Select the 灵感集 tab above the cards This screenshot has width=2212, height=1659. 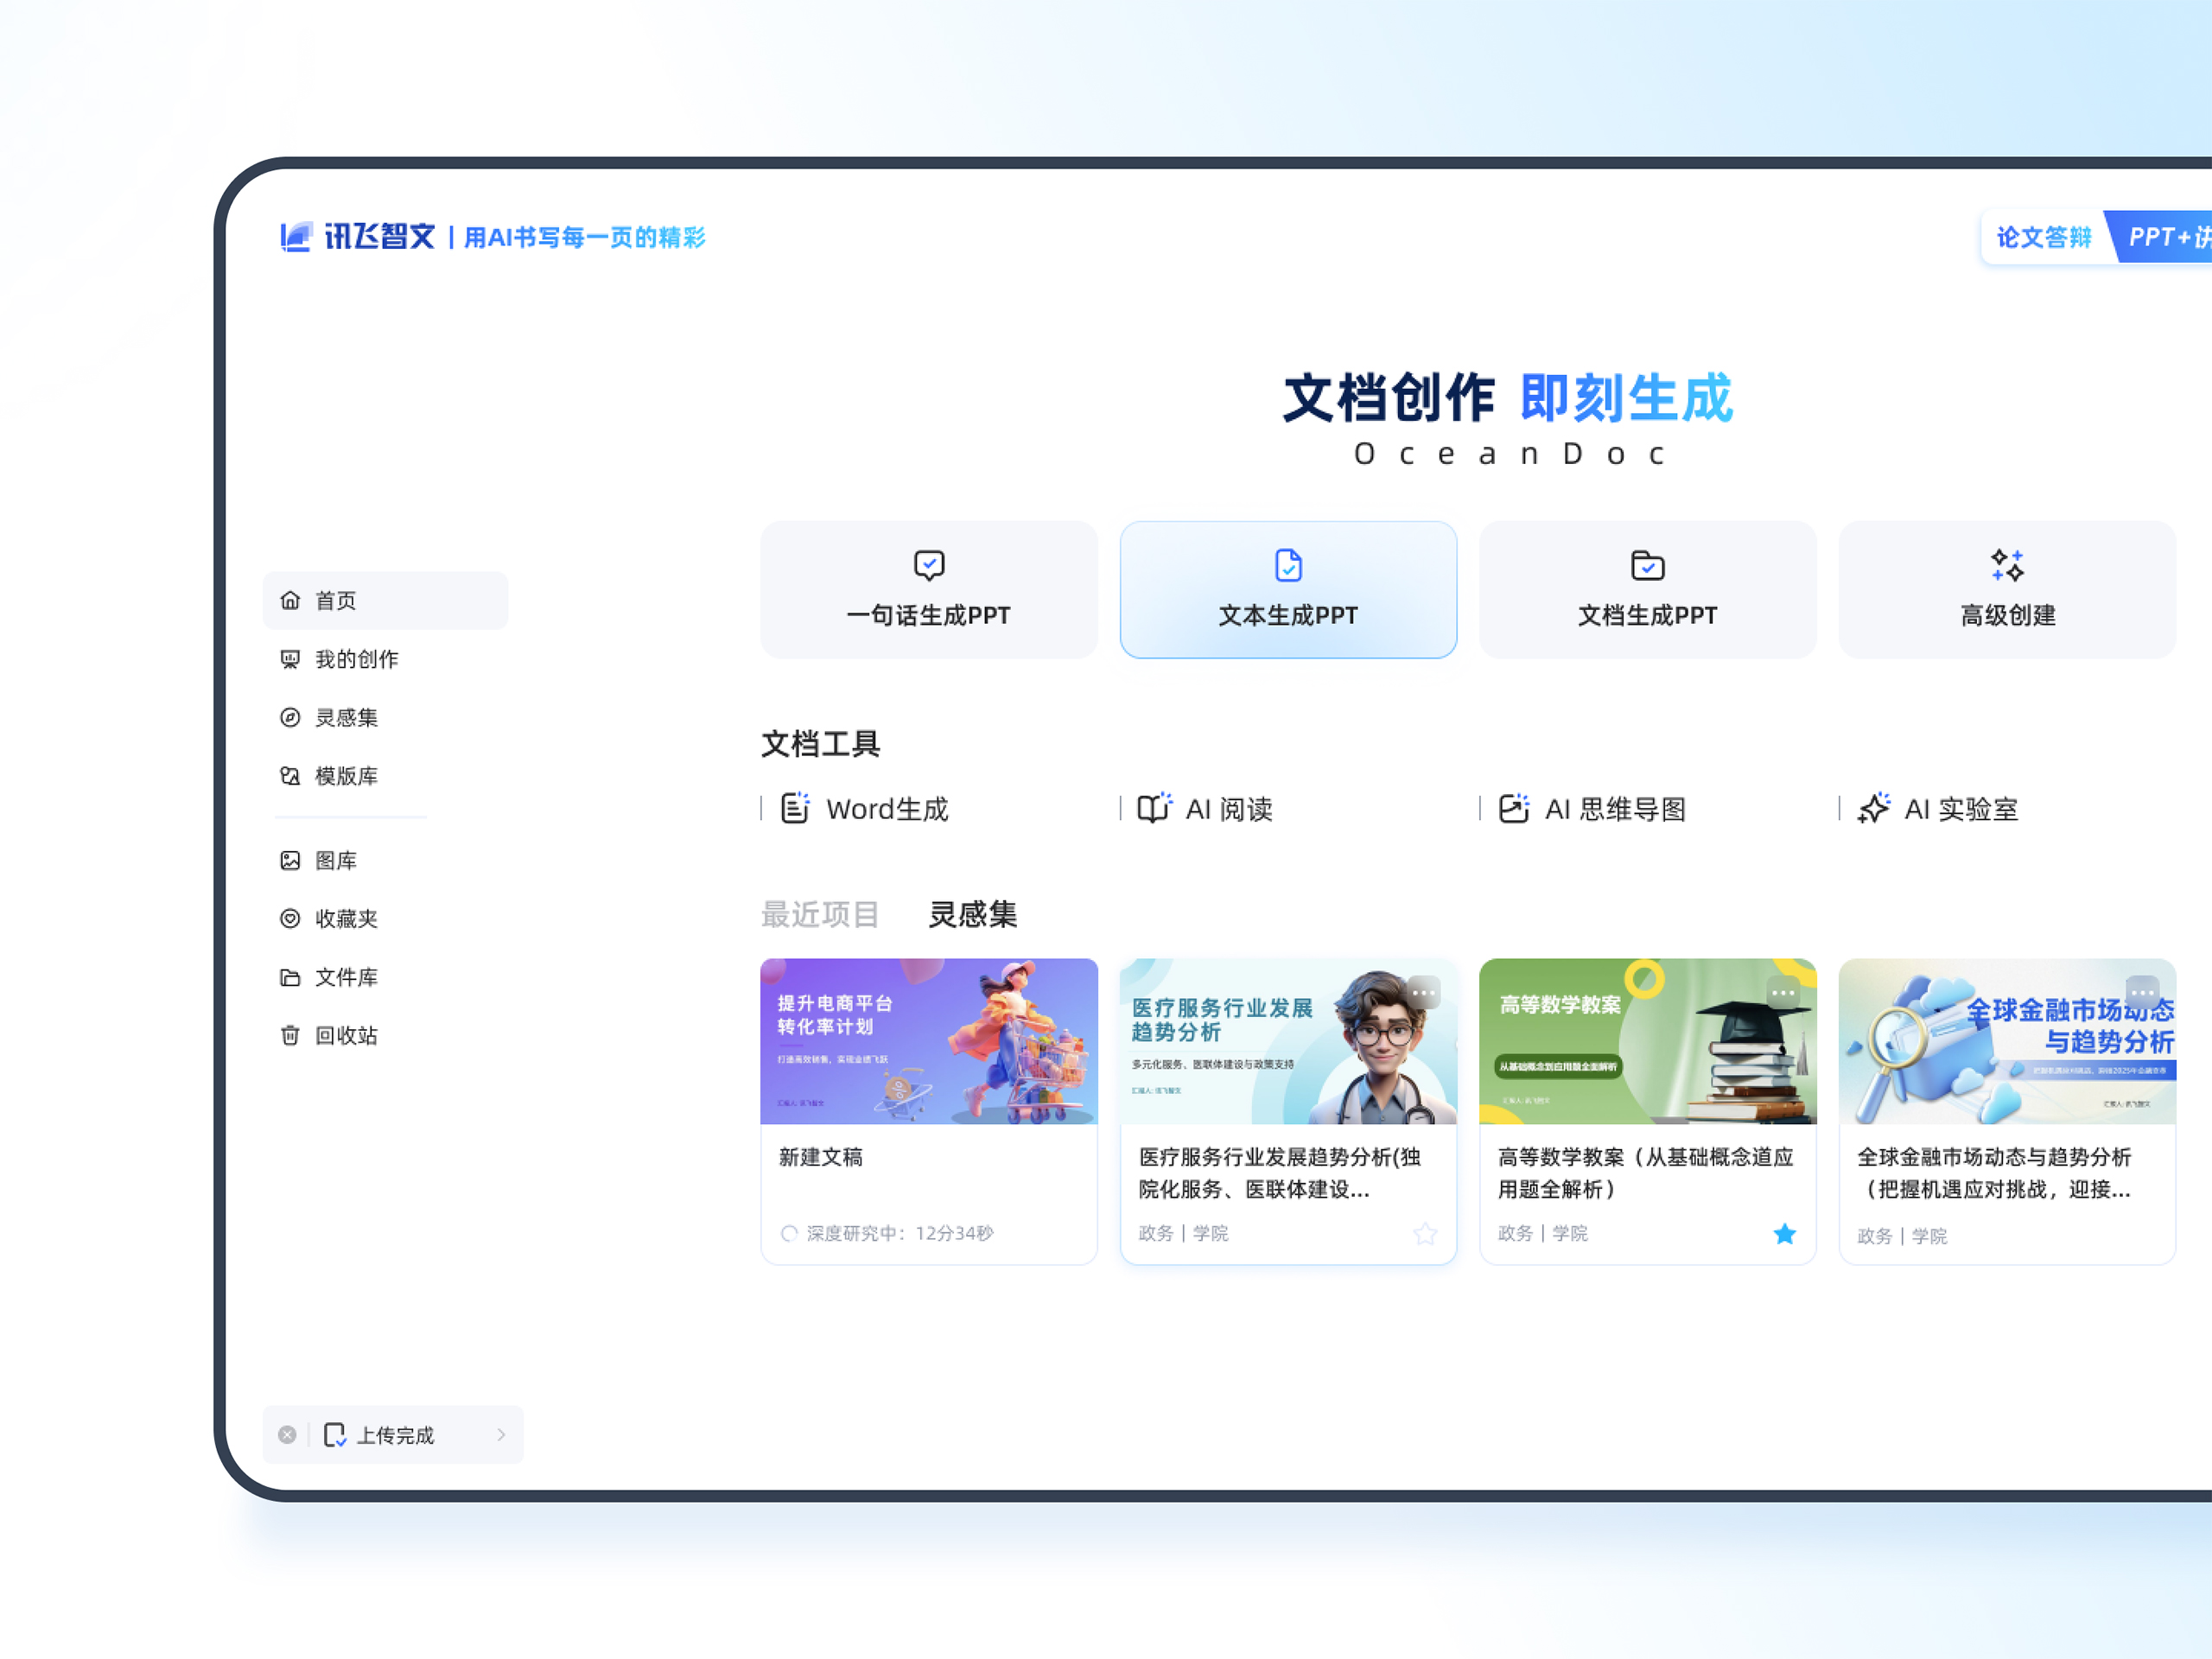tap(972, 914)
